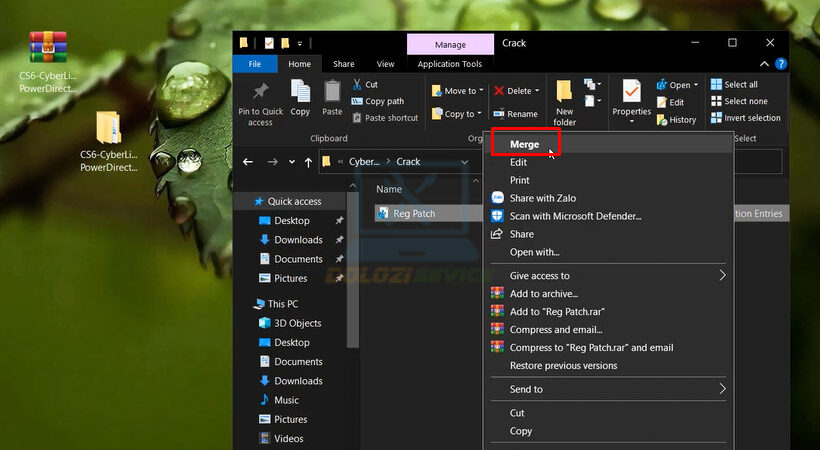Switch to the View ribbon tab
The image size is (820, 450).
(385, 64)
